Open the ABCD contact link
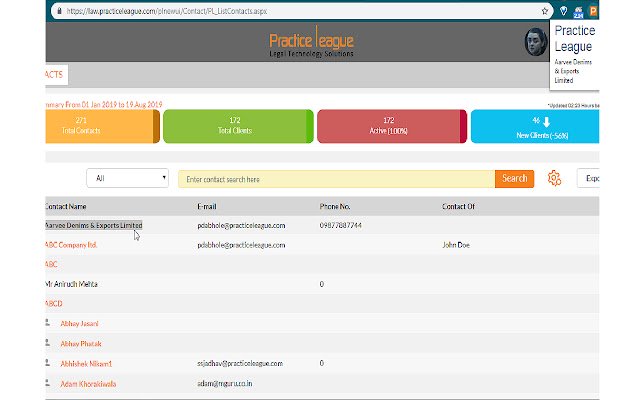This screenshot has width=640, height=400. coord(54,304)
